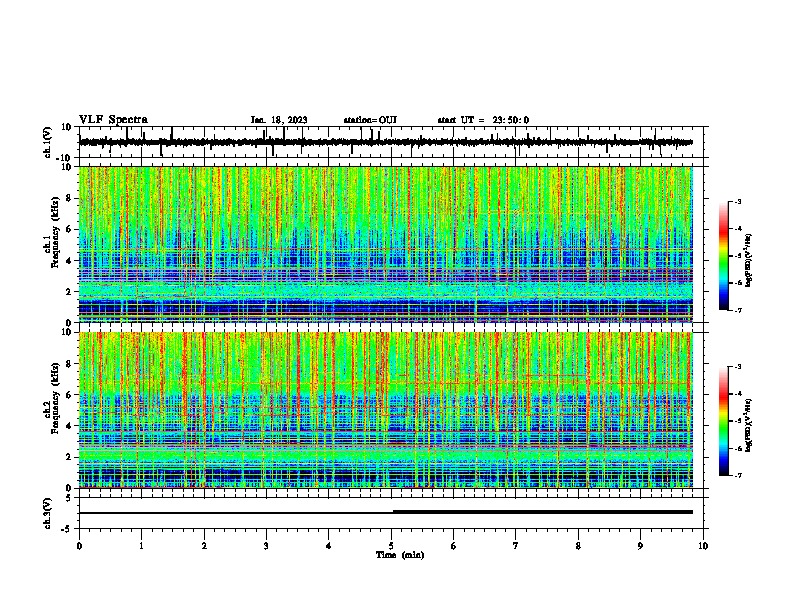792x612 pixels.
Task: Click the ch.1 voltage waveform trace
Action: tap(385, 142)
